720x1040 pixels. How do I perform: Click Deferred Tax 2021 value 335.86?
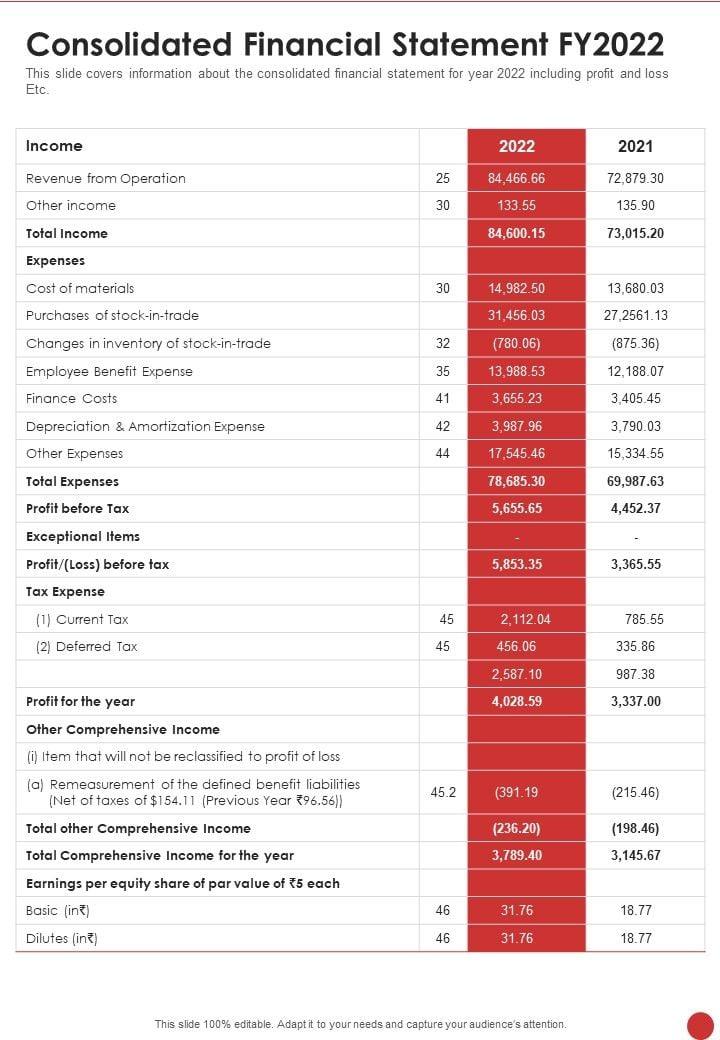(635, 646)
